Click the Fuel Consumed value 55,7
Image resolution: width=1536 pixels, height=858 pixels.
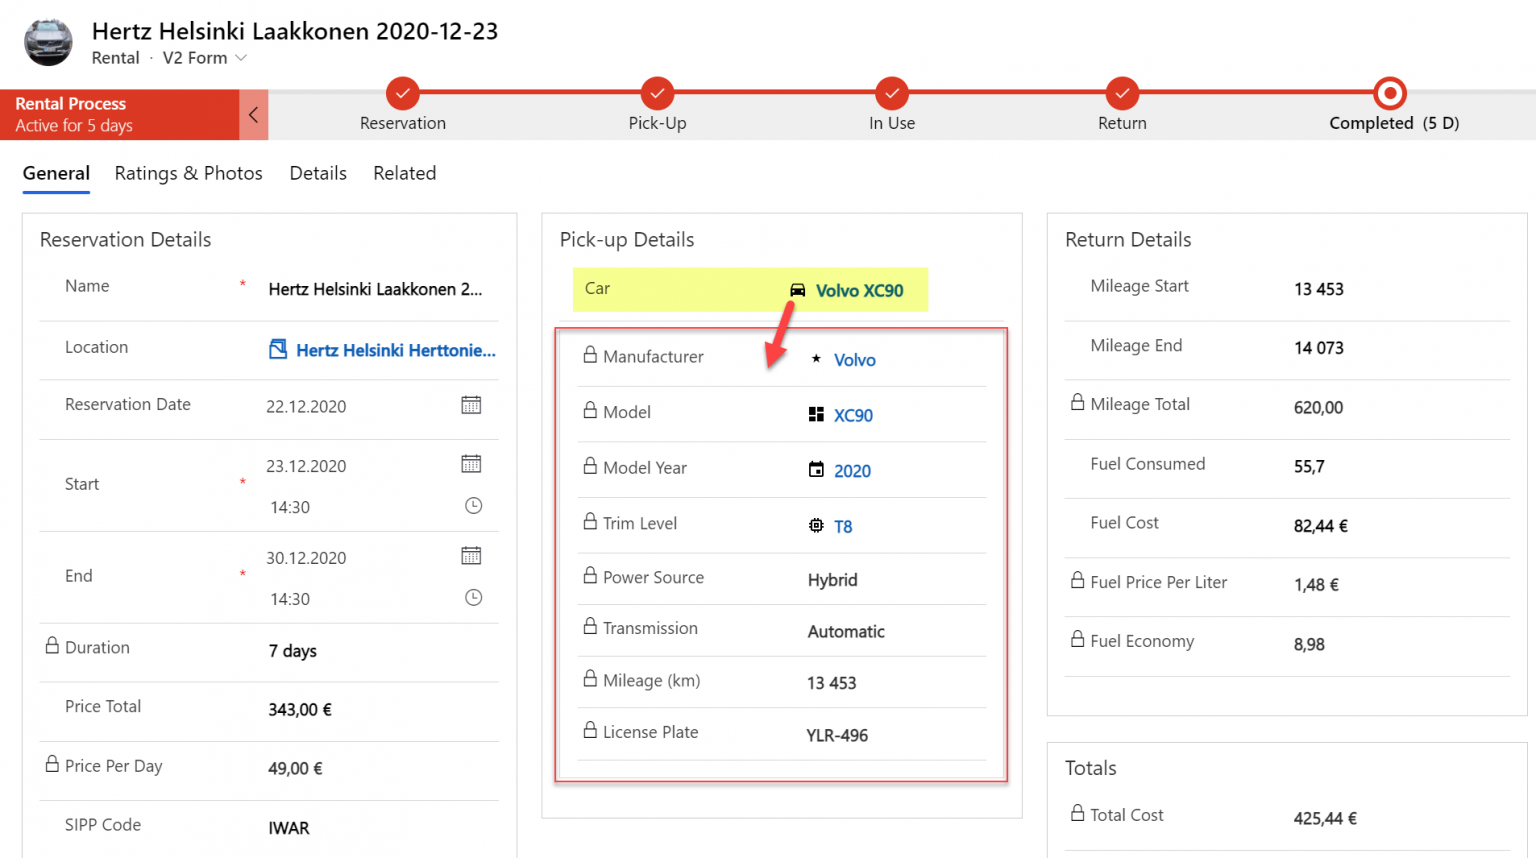(x=1309, y=467)
